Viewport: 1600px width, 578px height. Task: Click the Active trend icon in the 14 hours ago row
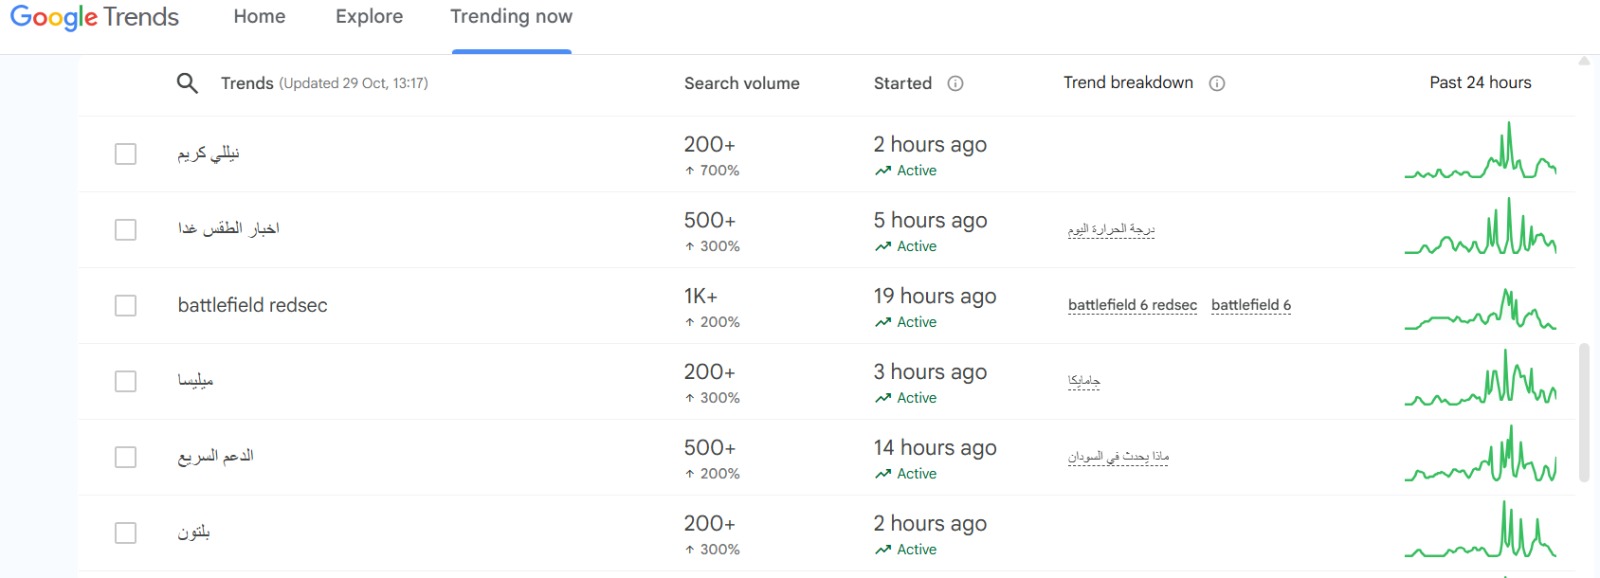(882, 474)
